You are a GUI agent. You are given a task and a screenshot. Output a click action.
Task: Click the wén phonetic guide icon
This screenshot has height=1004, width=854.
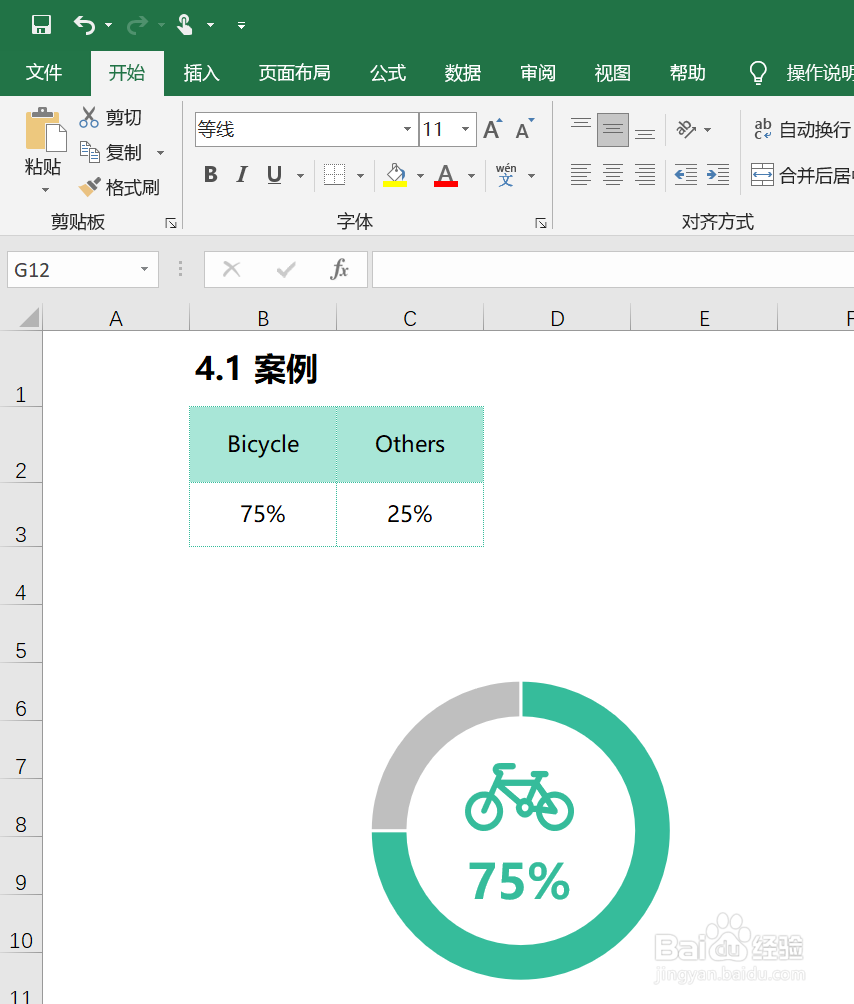click(506, 175)
